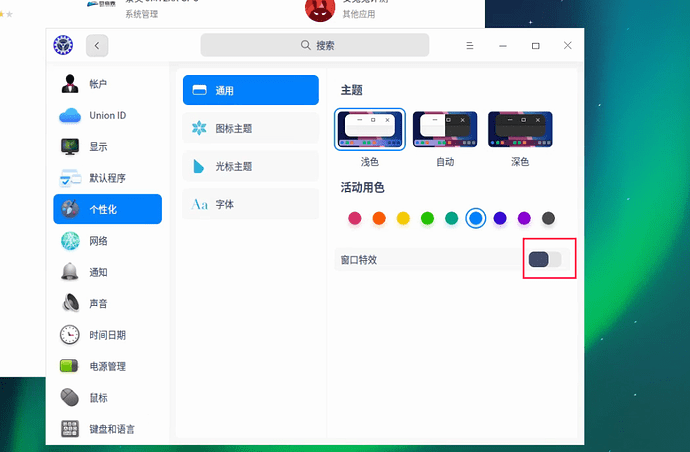The height and width of the screenshot is (452, 690).
Task: Choose the 深色 dark theme thumbnail
Action: (x=520, y=129)
